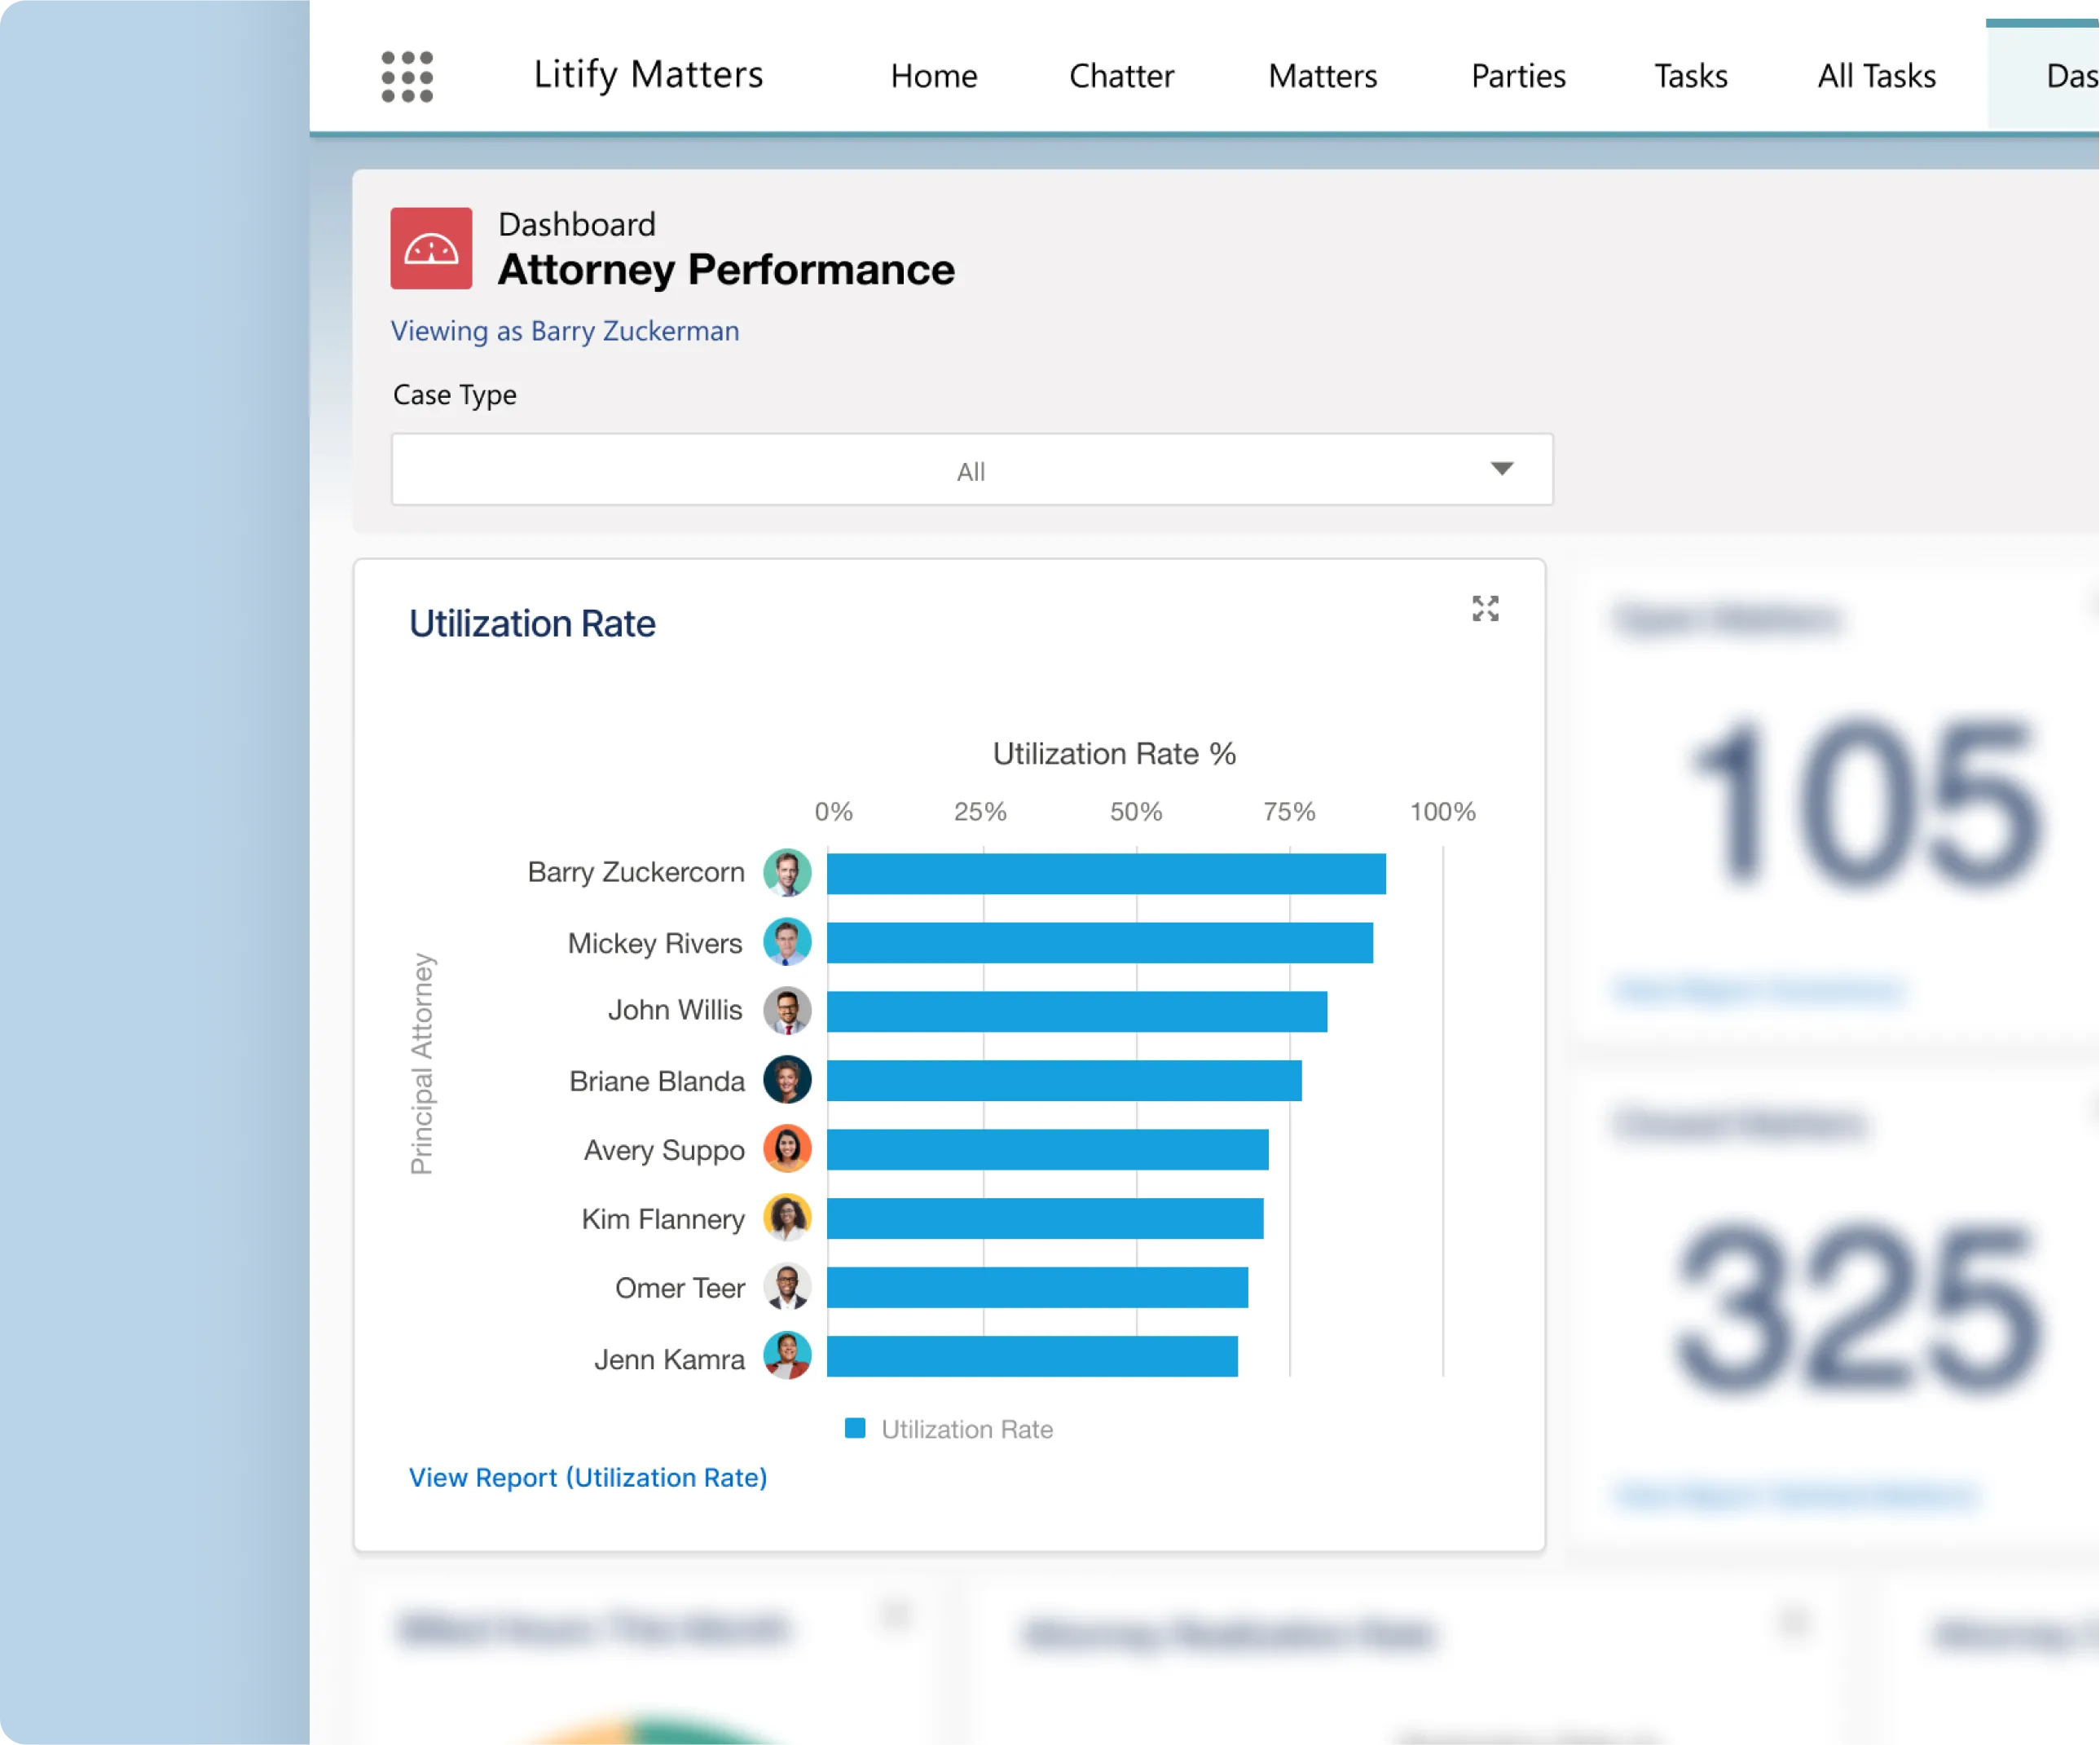Expand the Utilization Rate widget to full screen
This screenshot has height=1745, width=2100.
click(x=1486, y=608)
